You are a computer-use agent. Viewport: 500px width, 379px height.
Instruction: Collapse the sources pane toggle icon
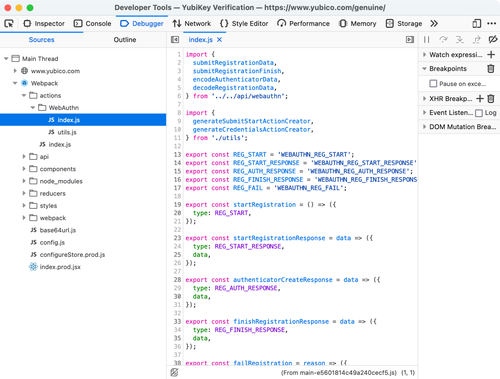point(175,40)
